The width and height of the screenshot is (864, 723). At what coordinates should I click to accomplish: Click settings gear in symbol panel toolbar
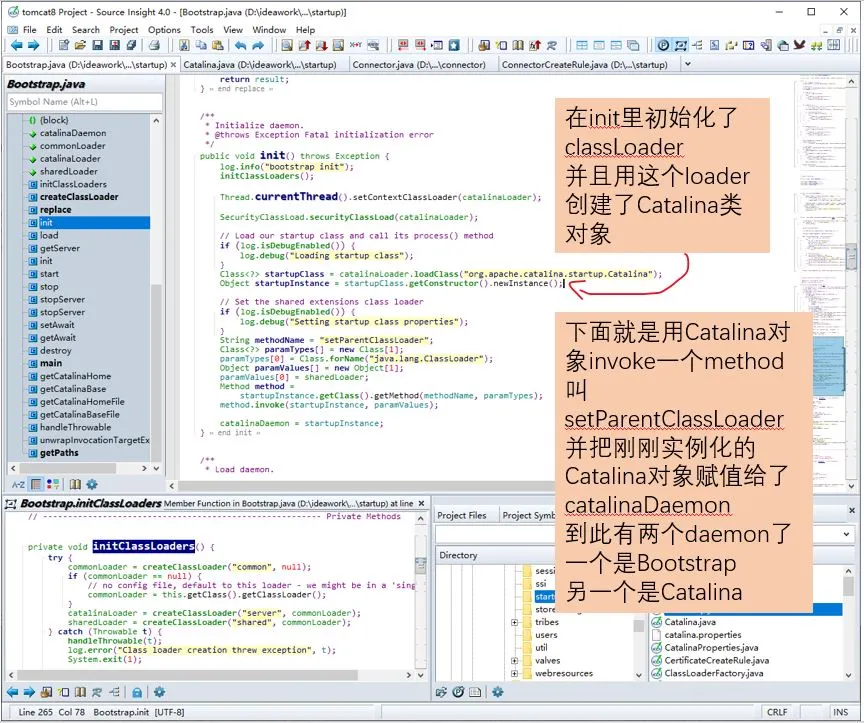coord(92,484)
